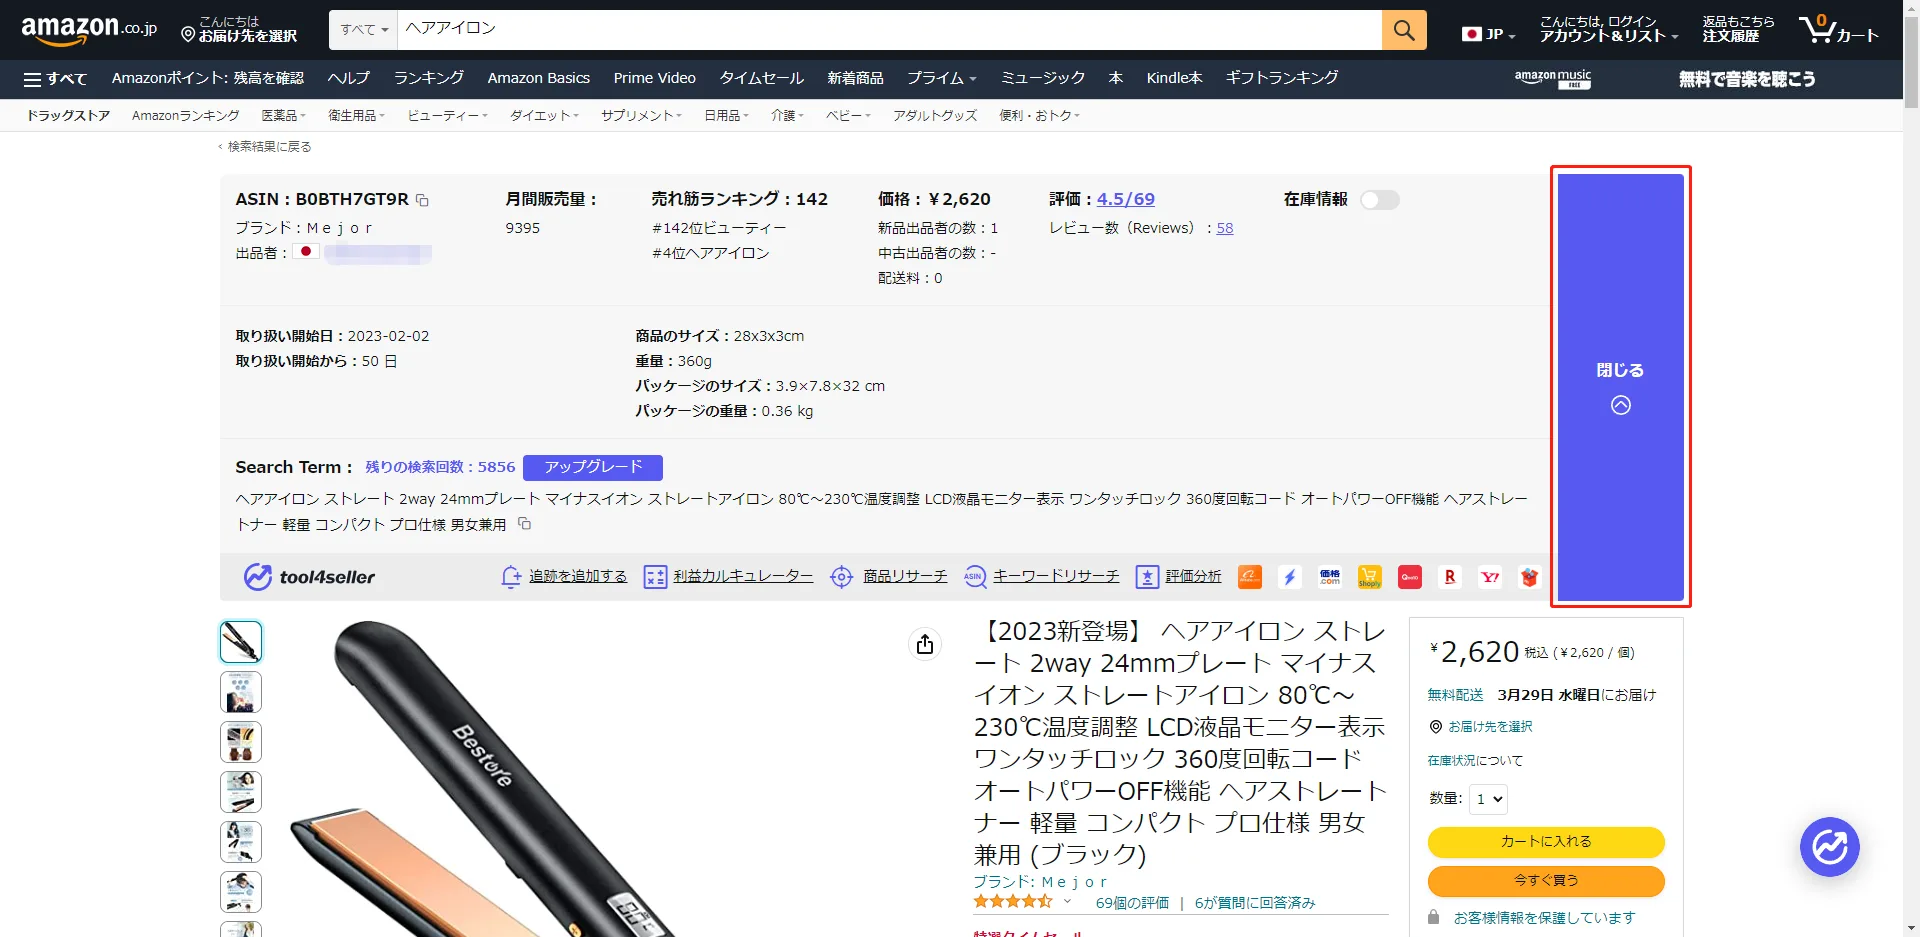Screen dimensions: 1920x937
Task: Open the red Qoo10 shortcut icon
Action: pos(1410,577)
